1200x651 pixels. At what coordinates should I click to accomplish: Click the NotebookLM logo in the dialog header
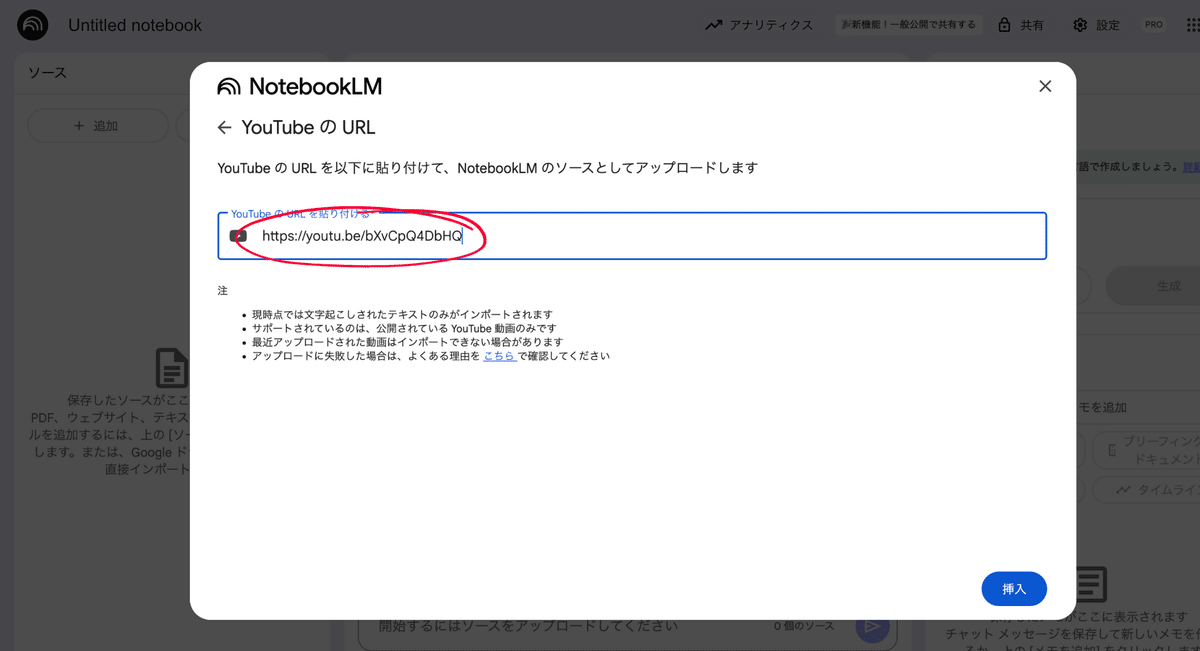click(x=229, y=87)
